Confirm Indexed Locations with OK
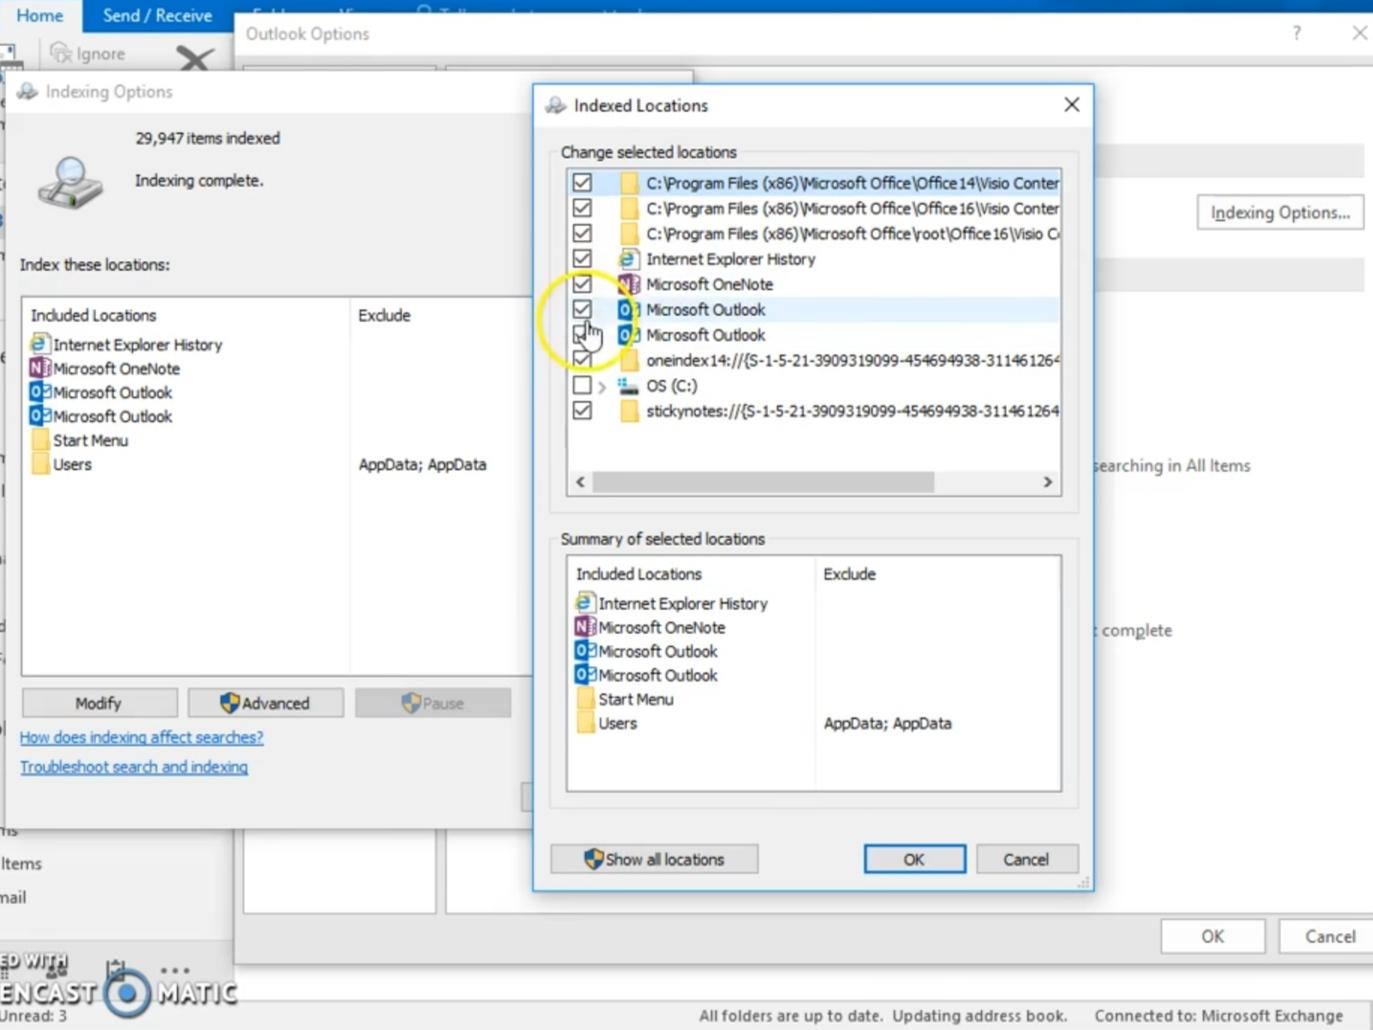The image size is (1373, 1030). point(915,859)
